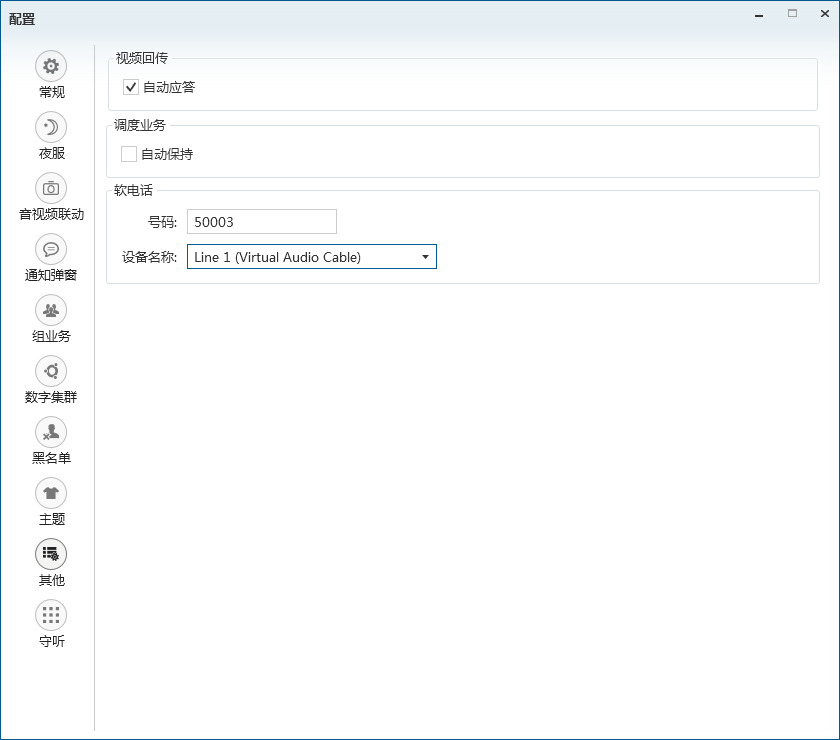Click the 自动应答 label text

(x=169, y=87)
